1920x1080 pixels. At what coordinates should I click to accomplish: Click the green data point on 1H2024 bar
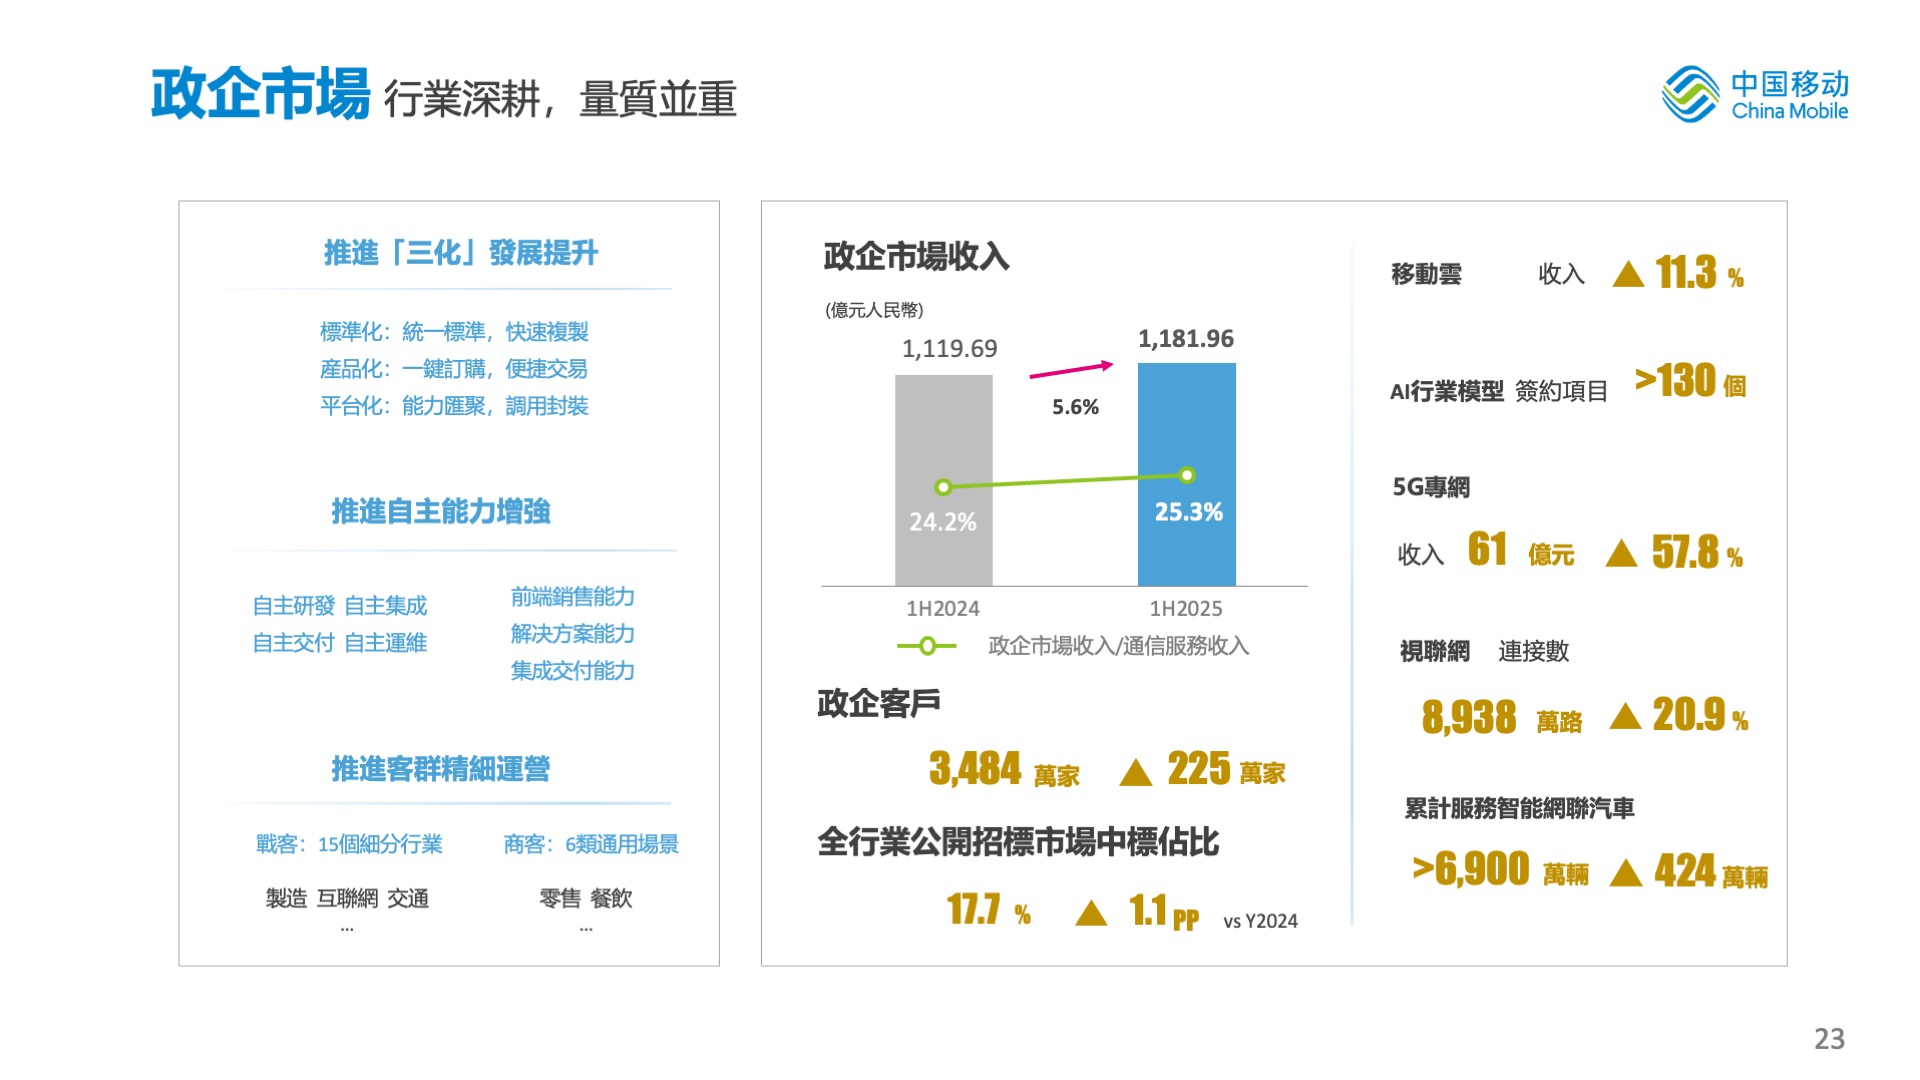(x=942, y=487)
